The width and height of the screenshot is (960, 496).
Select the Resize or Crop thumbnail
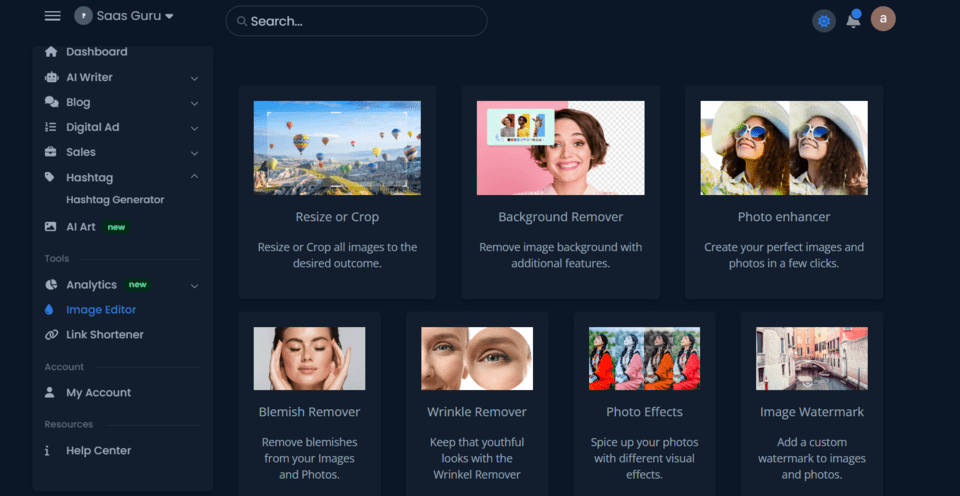(337, 148)
